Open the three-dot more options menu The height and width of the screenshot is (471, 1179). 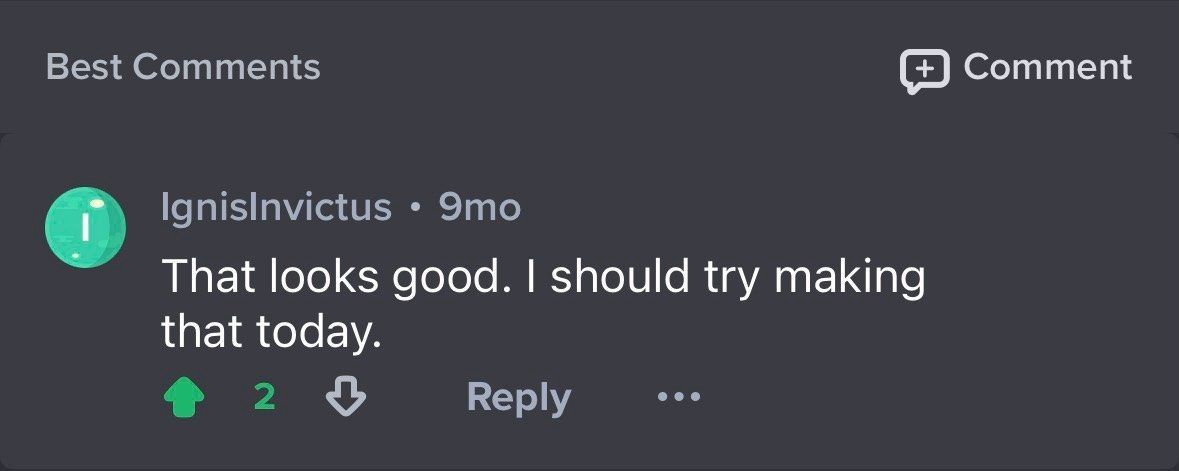click(679, 398)
